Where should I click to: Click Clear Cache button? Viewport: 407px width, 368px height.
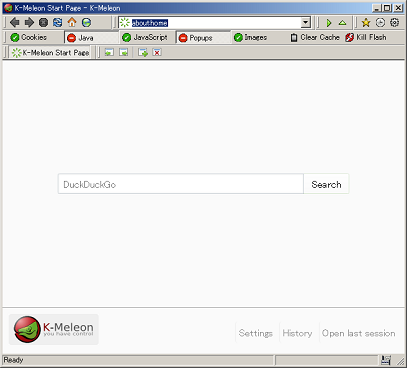click(x=315, y=37)
